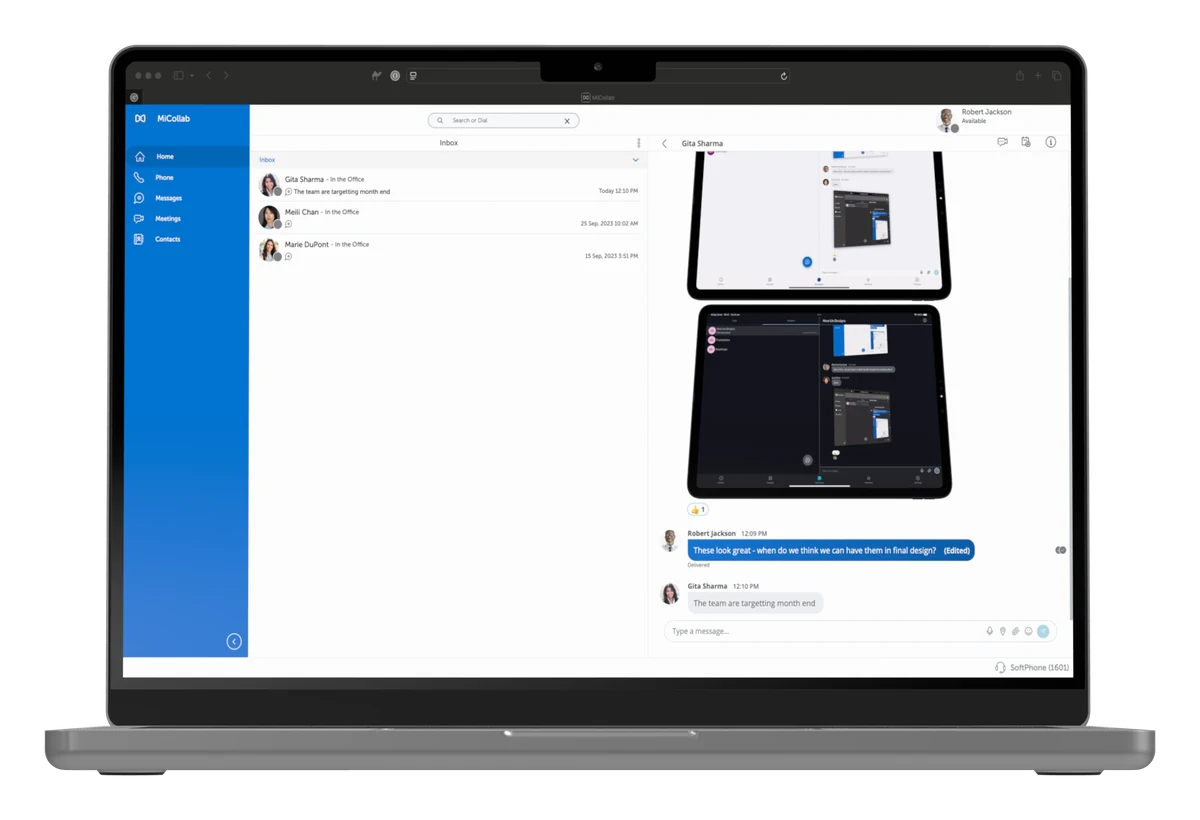Viewport: 1200px width, 820px height.
Task: Open Gita Sharma conversation in Inbox
Action: (448, 185)
